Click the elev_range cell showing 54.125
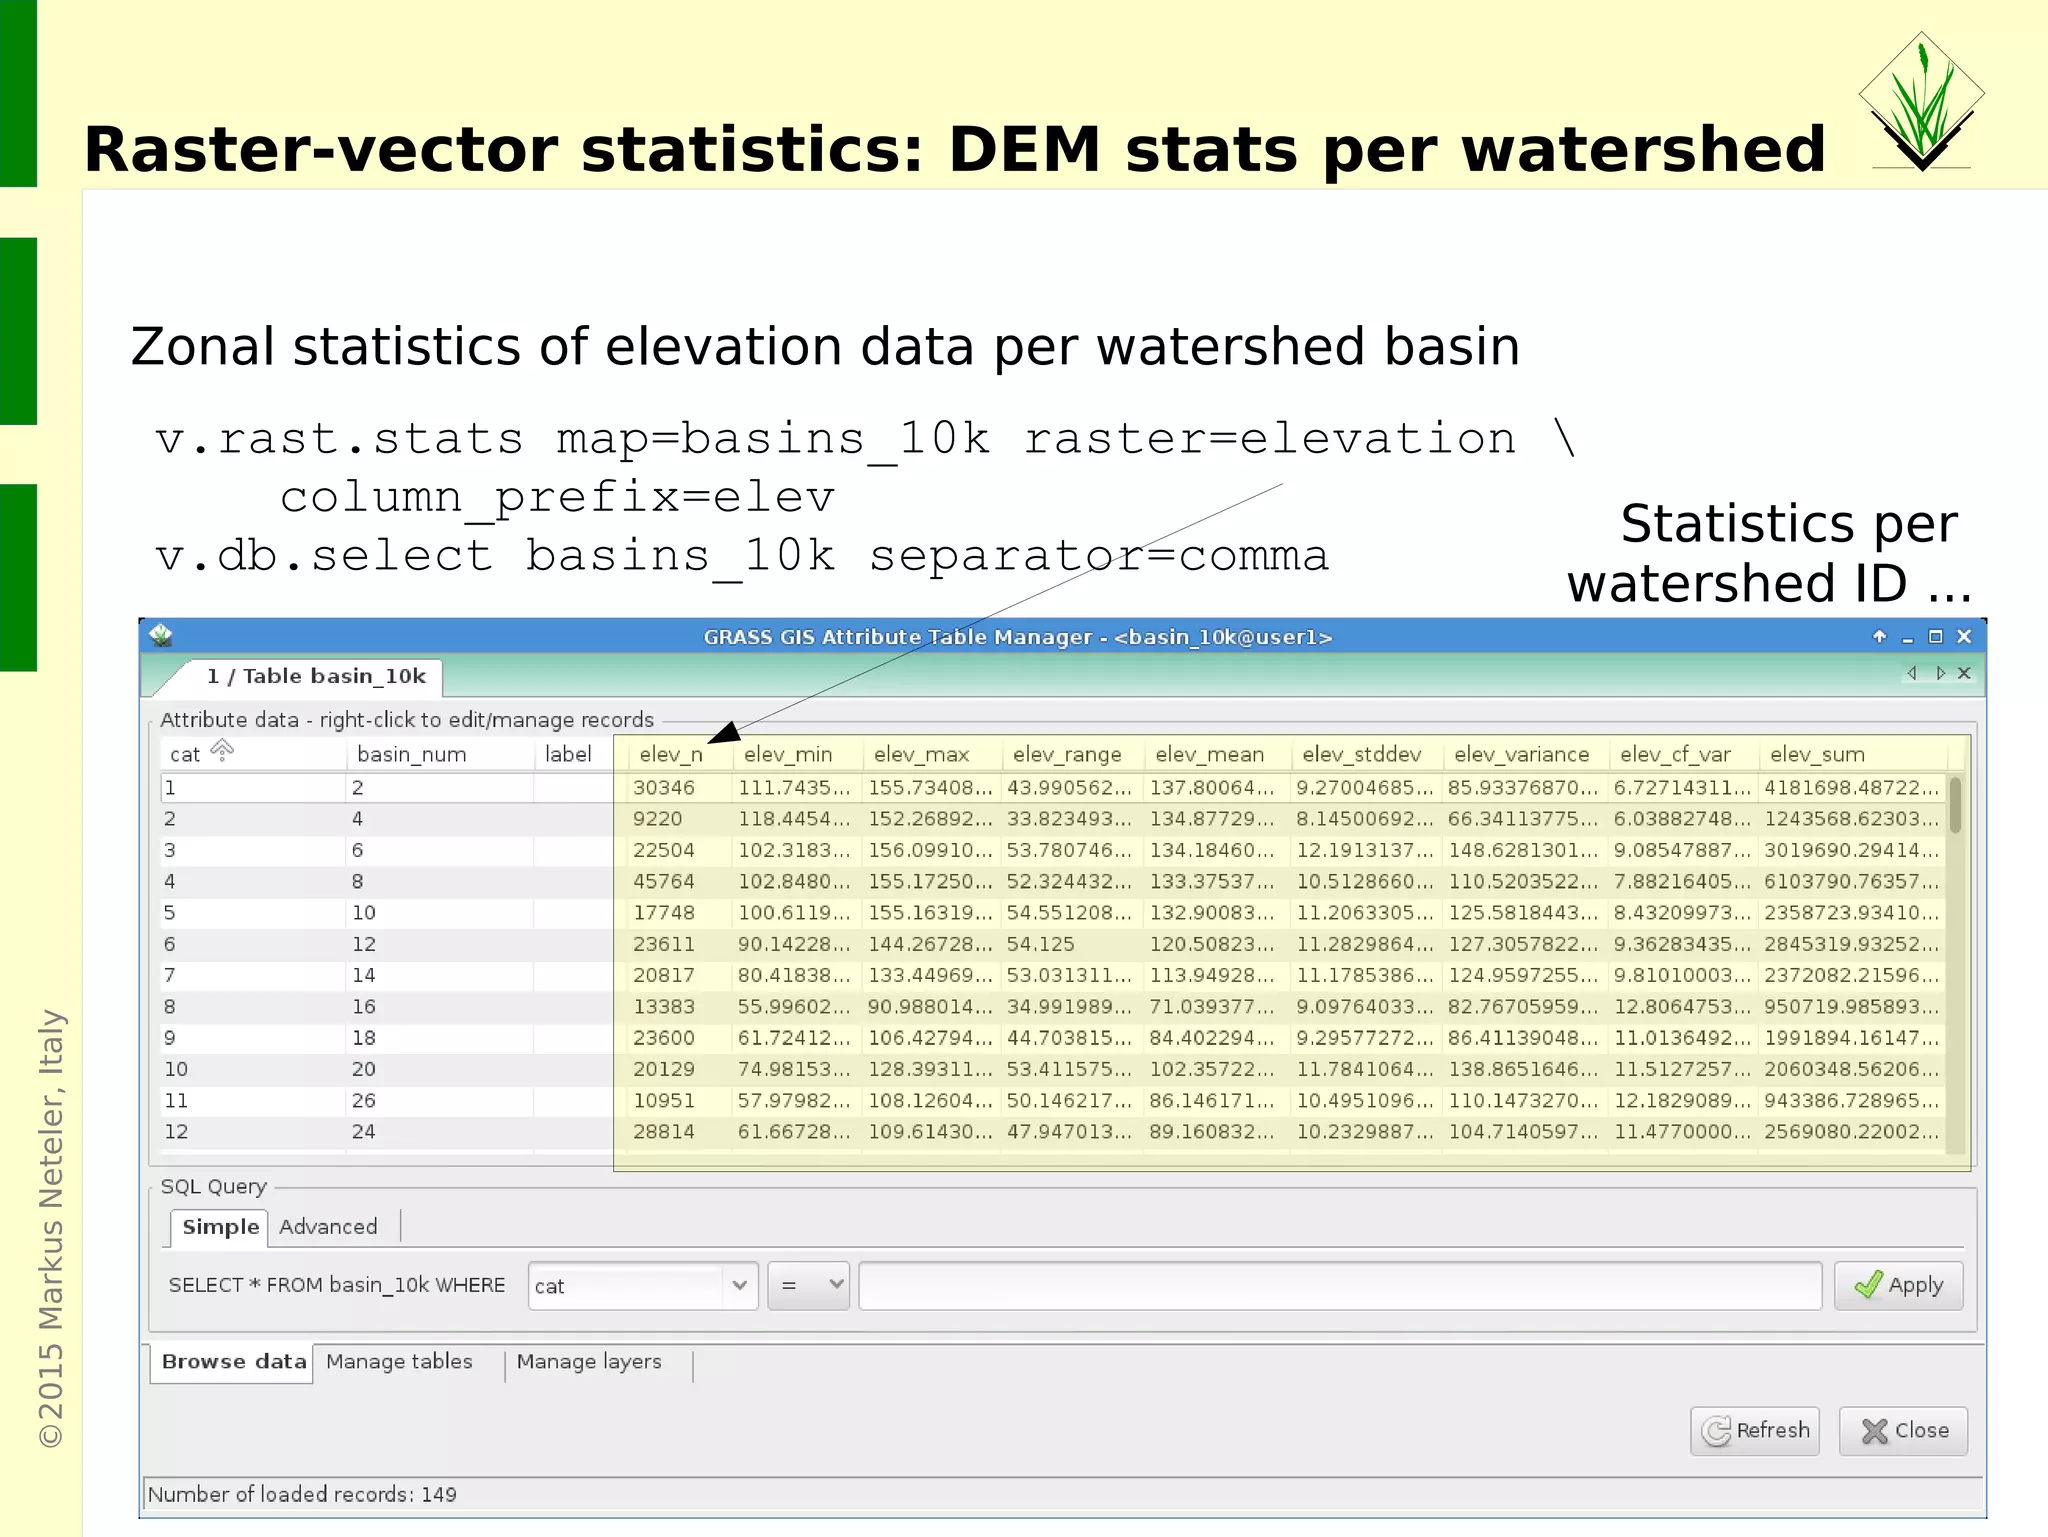The width and height of the screenshot is (2048, 1537). point(1072,944)
